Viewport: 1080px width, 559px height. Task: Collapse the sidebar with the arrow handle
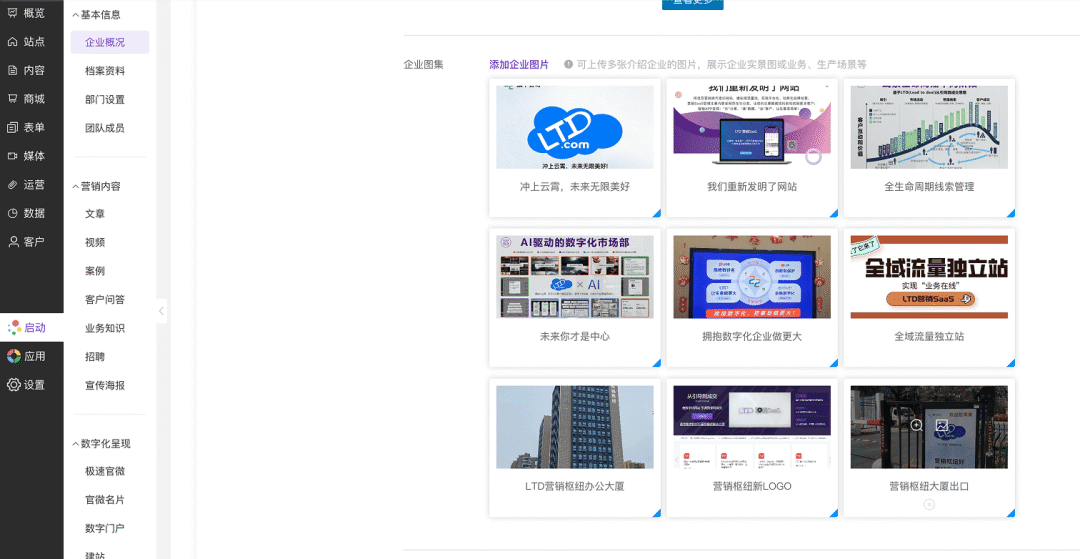(x=161, y=311)
